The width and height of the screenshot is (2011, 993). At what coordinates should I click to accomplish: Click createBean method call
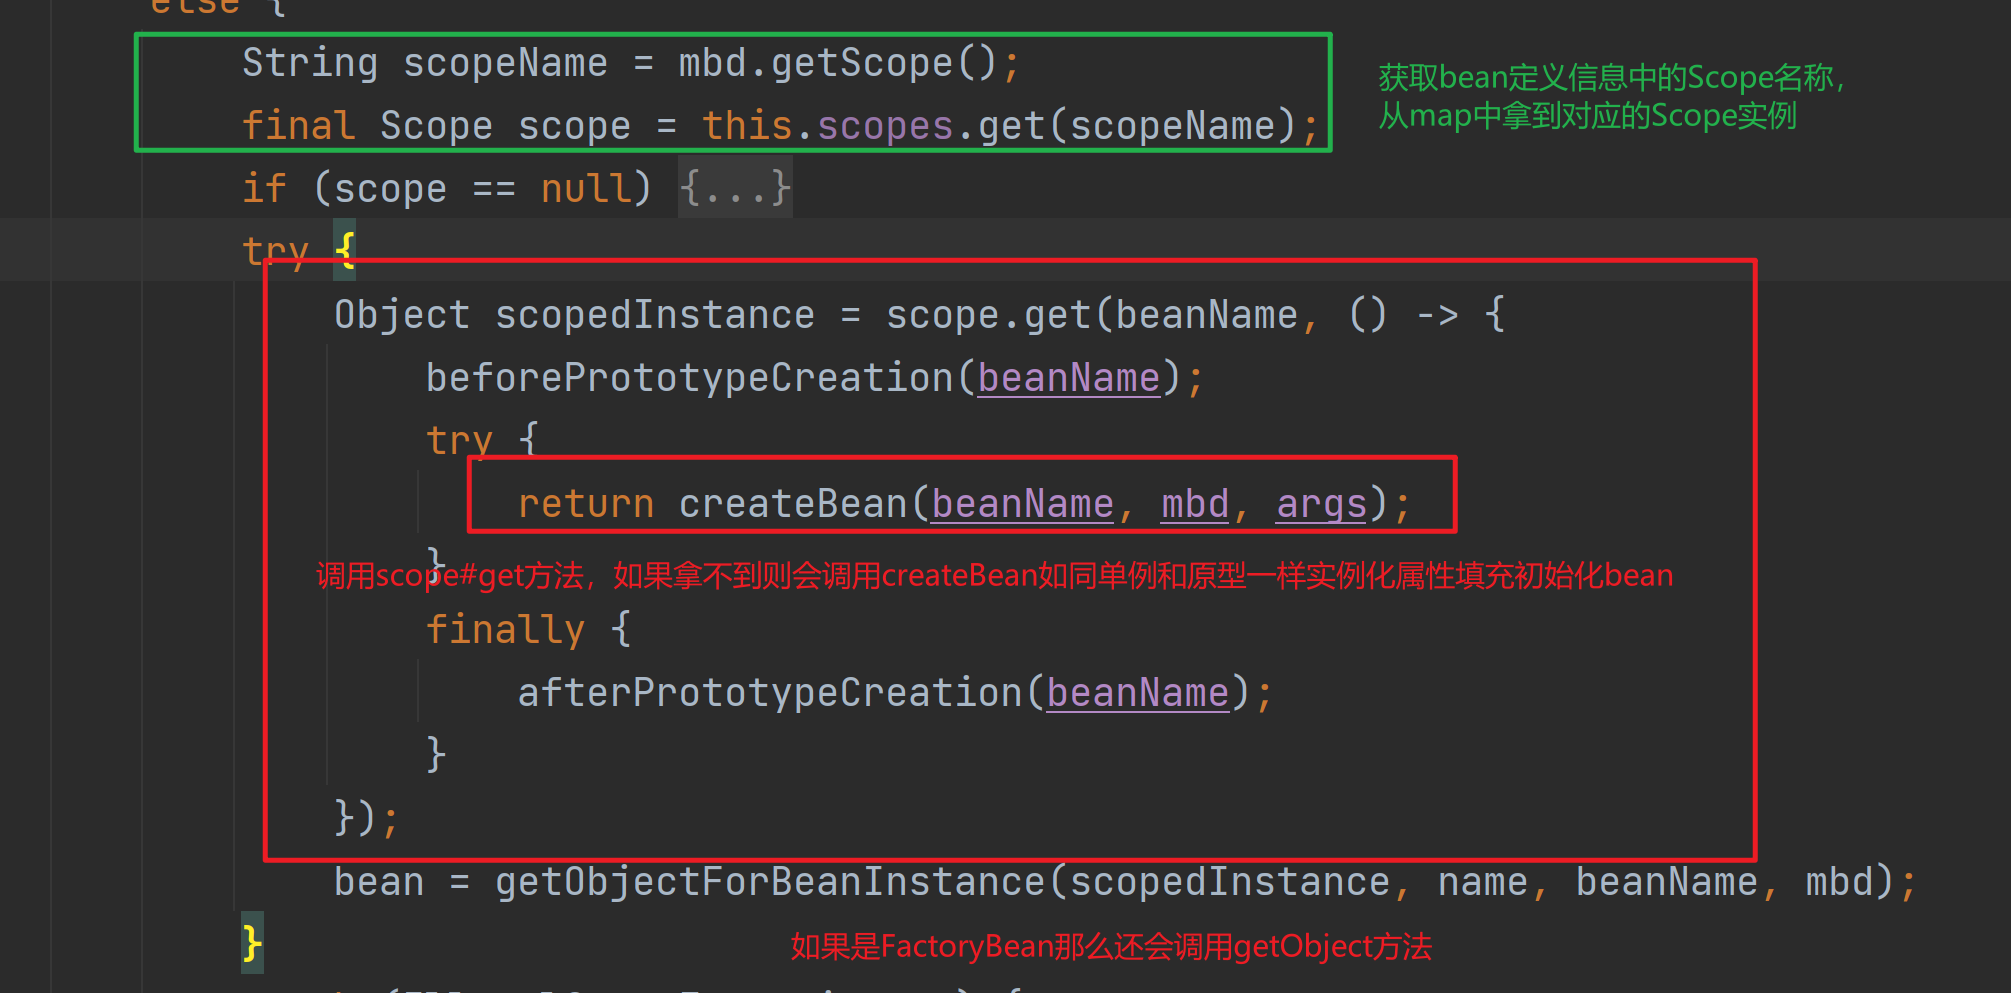[x=793, y=504]
